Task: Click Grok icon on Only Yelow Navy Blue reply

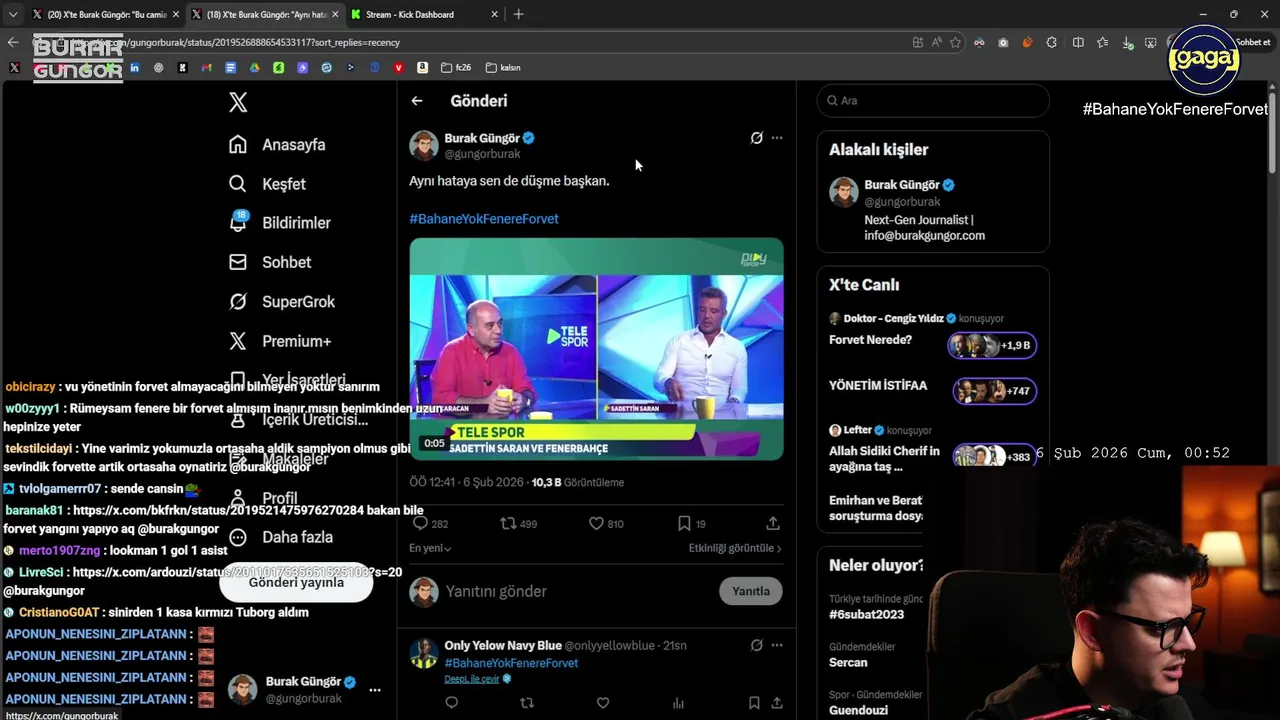Action: (x=757, y=646)
